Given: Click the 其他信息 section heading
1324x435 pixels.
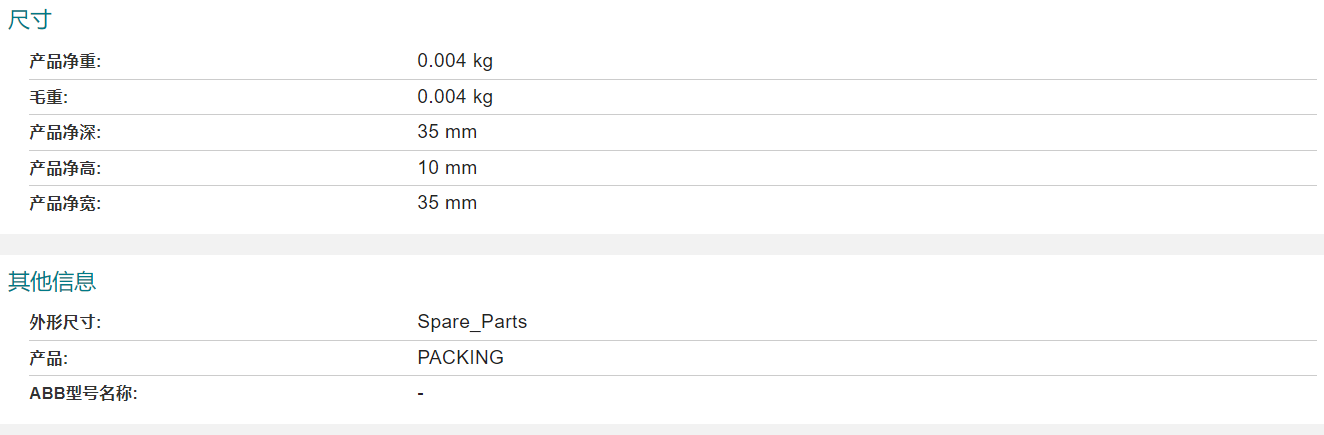Looking at the screenshot, I should click(x=52, y=281).
